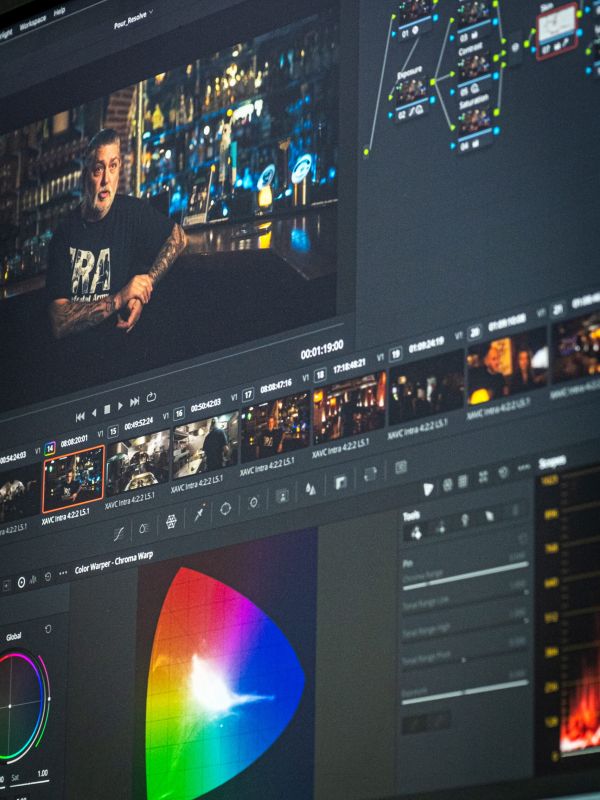600x800 pixels.
Task: Play the clip forward
Action: coord(120,406)
